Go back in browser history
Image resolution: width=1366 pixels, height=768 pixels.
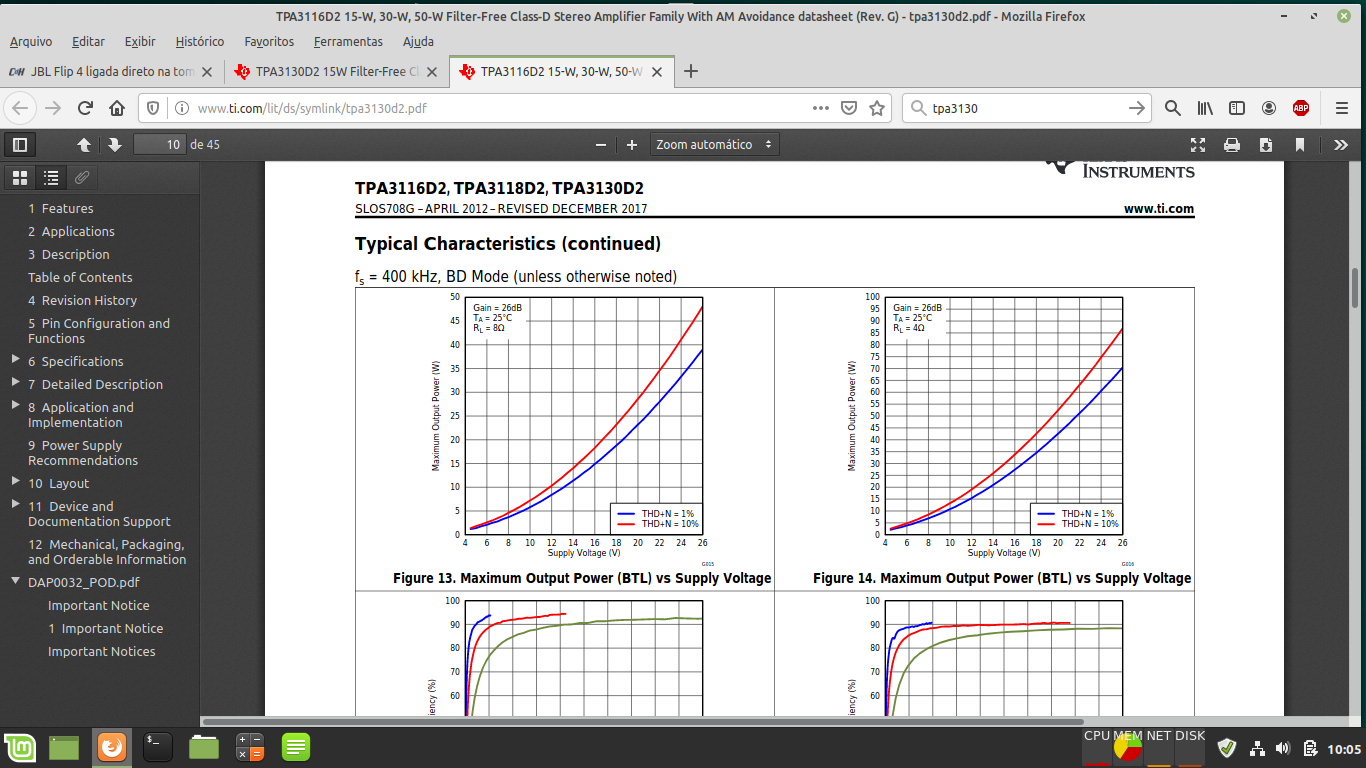click(21, 108)
